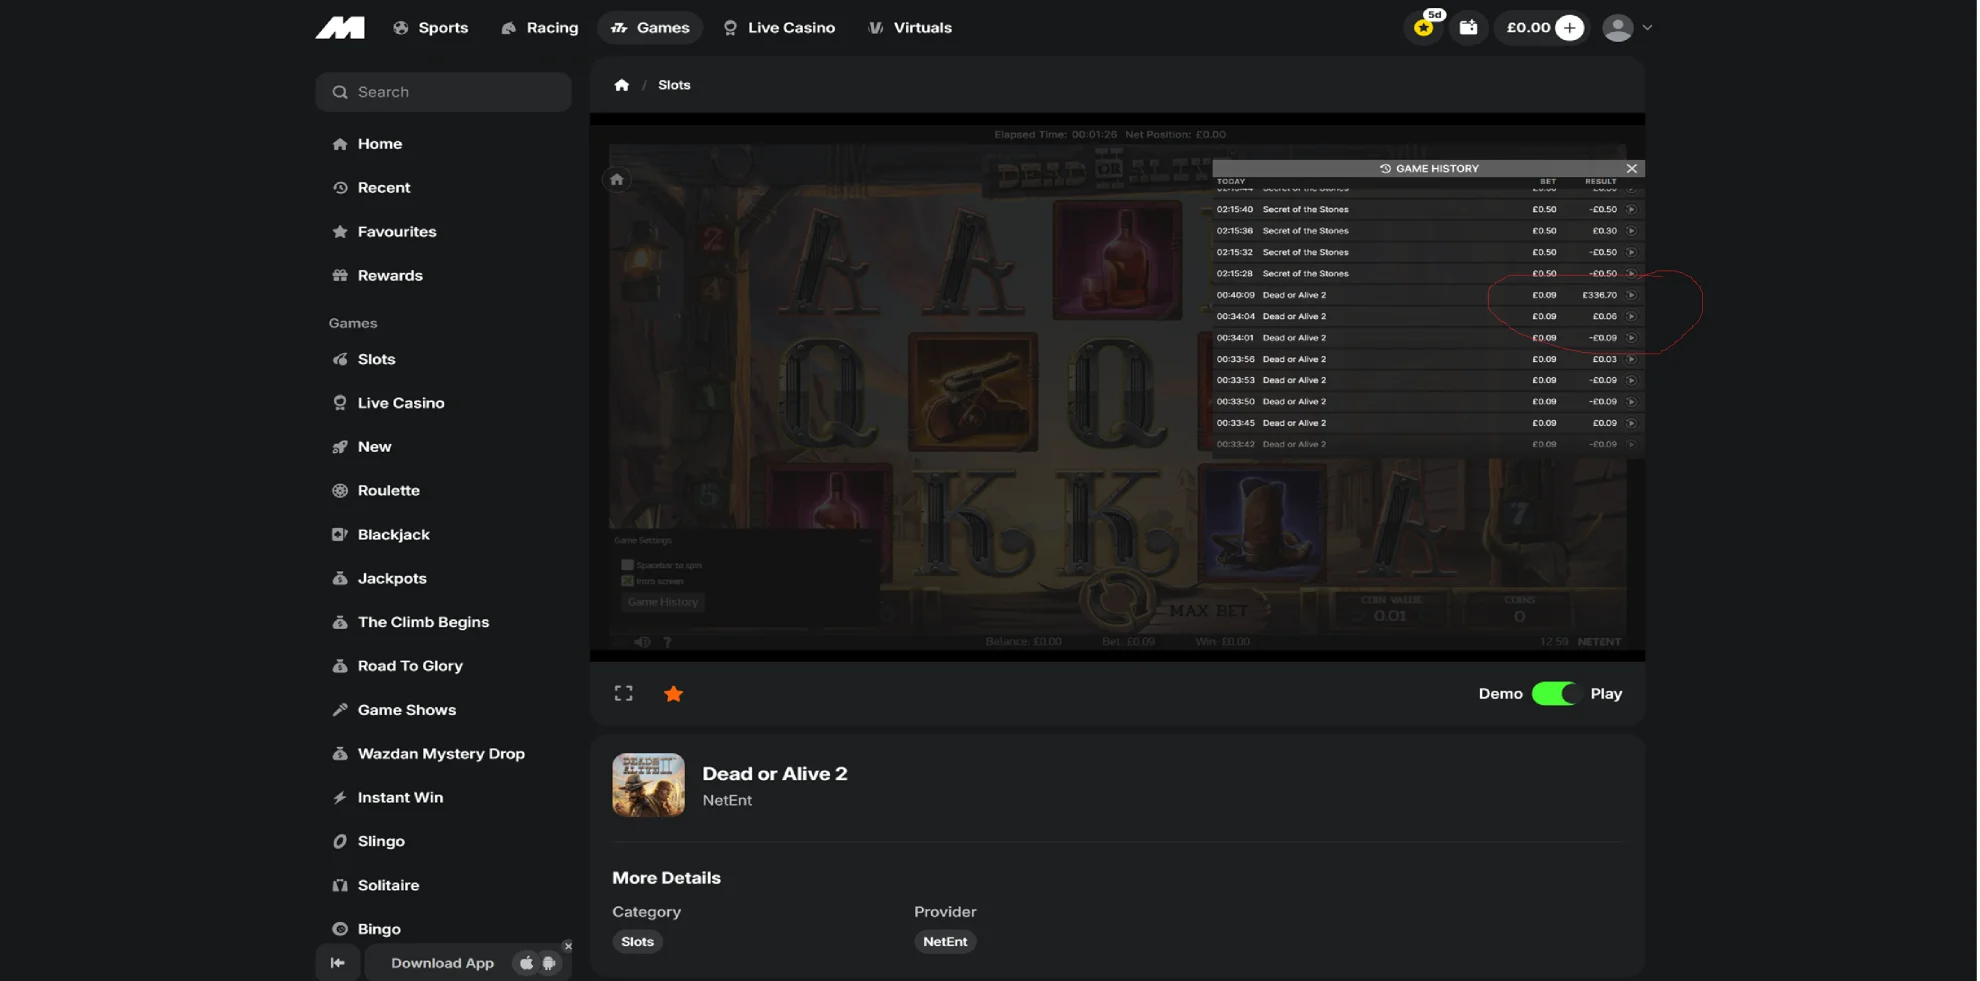Select the £336.70 result value
This screenshot has width=1980, height=981.
click(x=1599, y=295)
